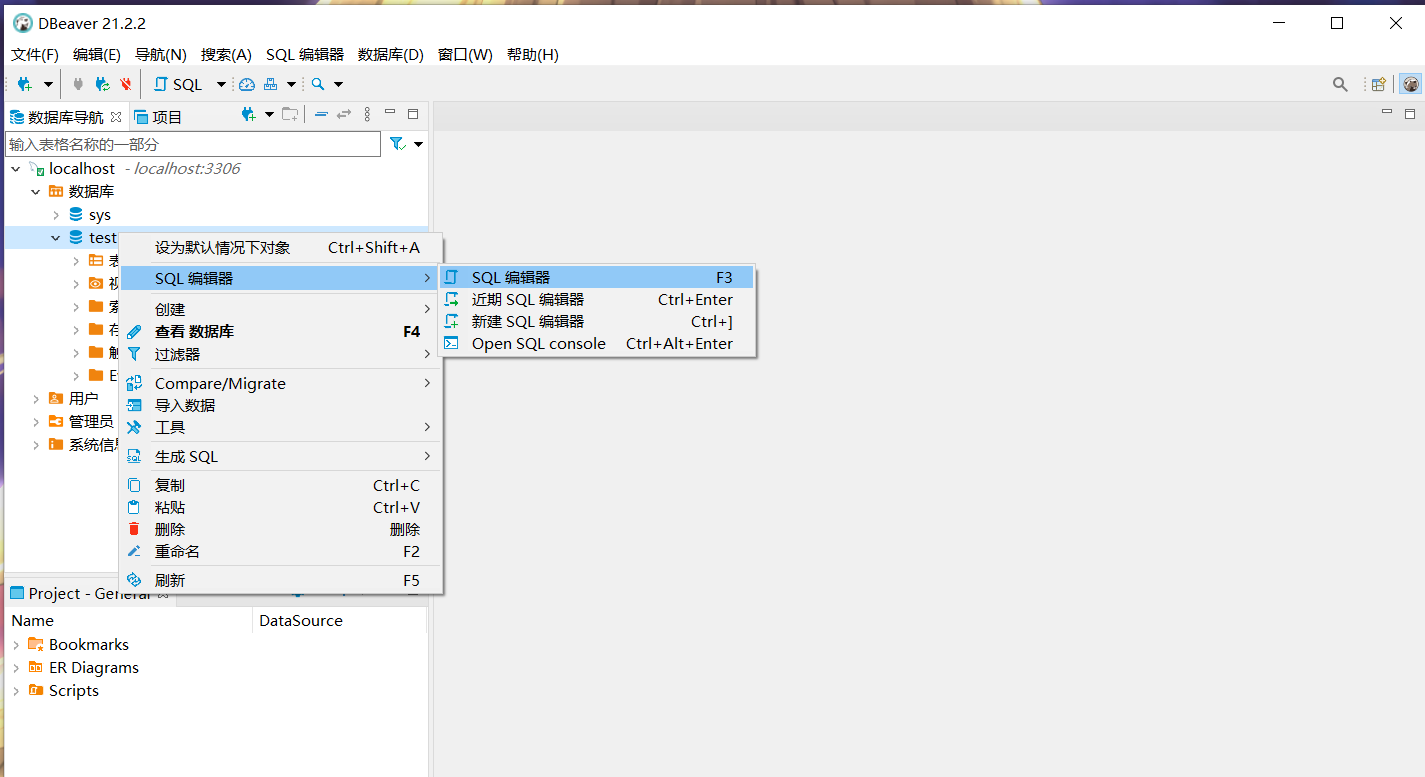Open the navigator view menu dots icon
This screenshot has height=777, width=1425.
pyautogui.click(x=367, y=115)
